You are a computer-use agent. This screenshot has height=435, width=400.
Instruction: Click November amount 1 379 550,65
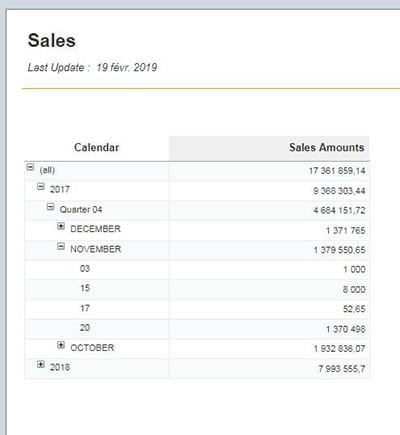339,250
